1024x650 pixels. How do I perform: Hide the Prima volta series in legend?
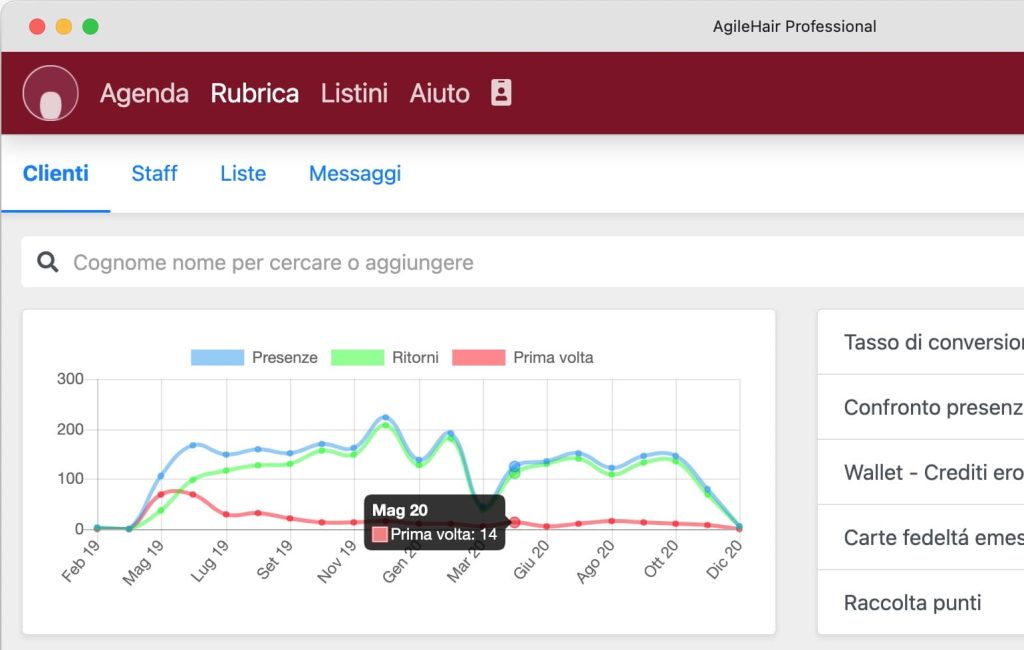(522, 357)
